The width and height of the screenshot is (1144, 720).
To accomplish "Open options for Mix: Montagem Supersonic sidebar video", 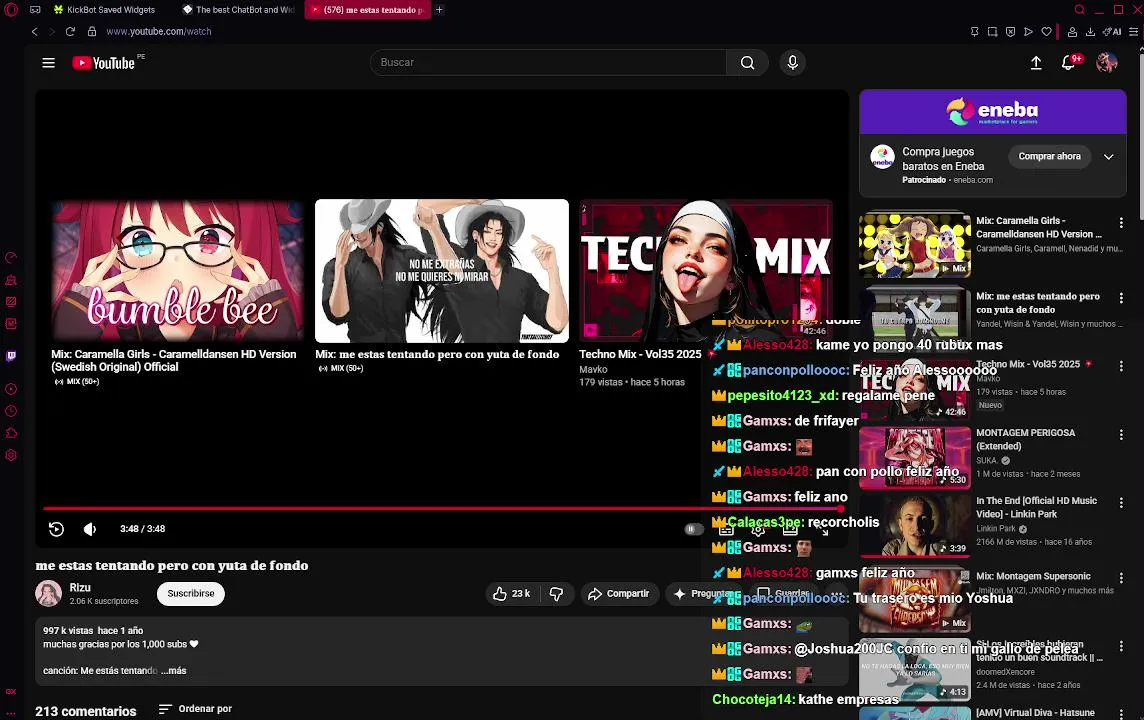I will tap(1121, 578).
